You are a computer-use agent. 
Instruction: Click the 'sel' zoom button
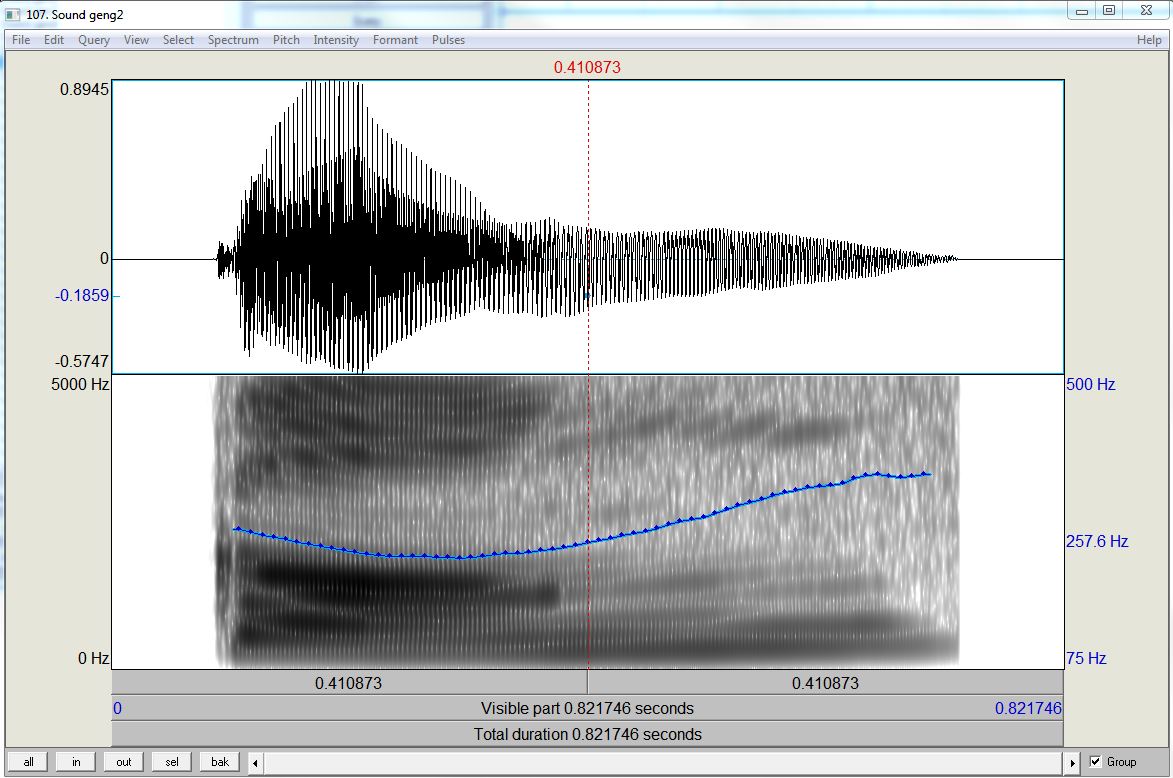click(171, 762)
